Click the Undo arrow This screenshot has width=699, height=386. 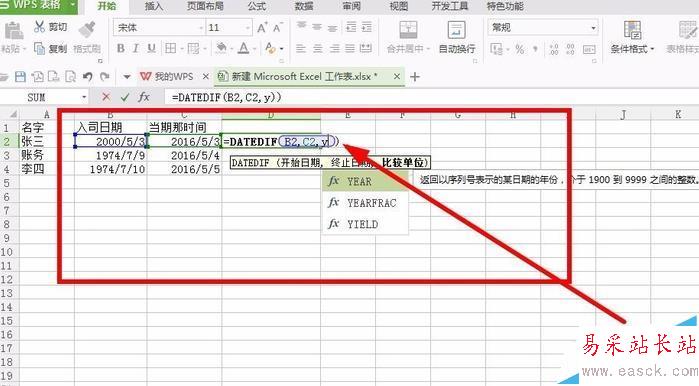[88, 77]
